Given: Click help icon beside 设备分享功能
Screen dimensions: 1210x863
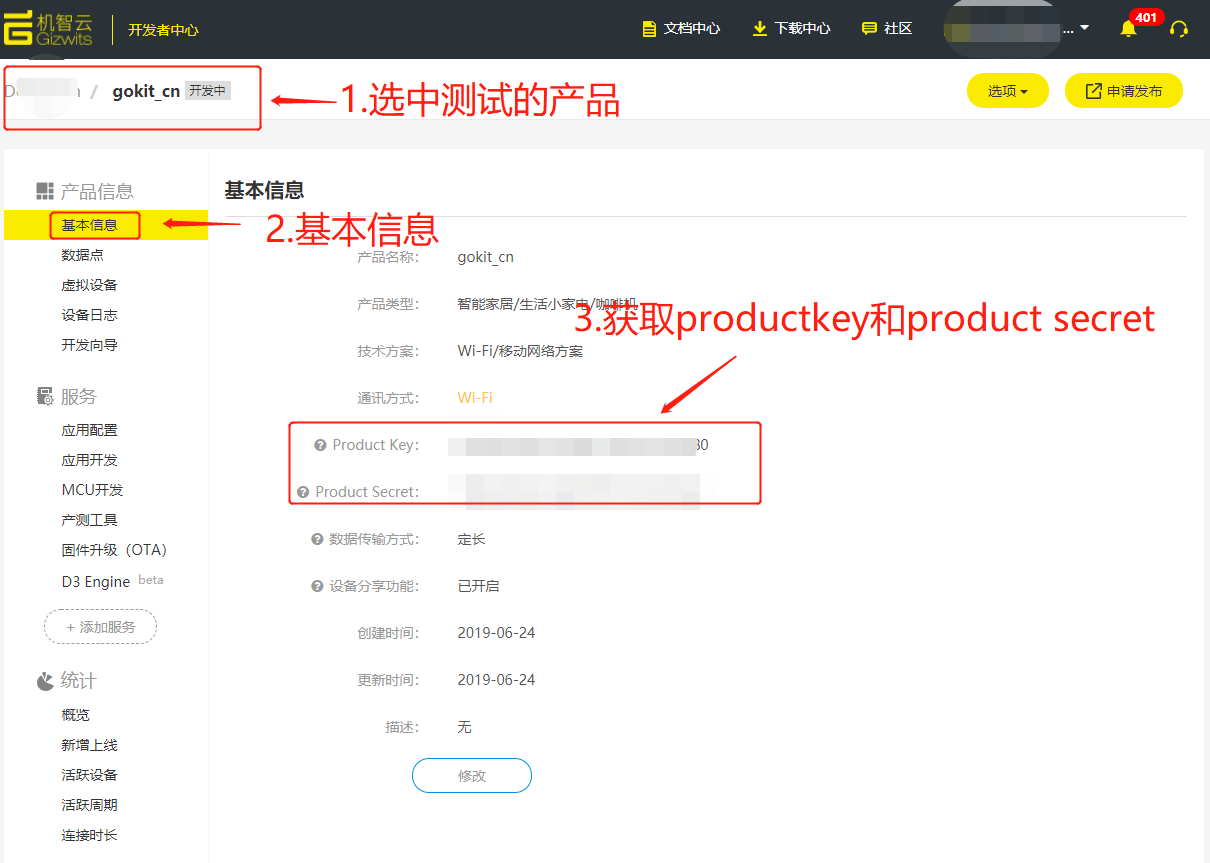Looking at the screenshot, I should tap(317, 586).
